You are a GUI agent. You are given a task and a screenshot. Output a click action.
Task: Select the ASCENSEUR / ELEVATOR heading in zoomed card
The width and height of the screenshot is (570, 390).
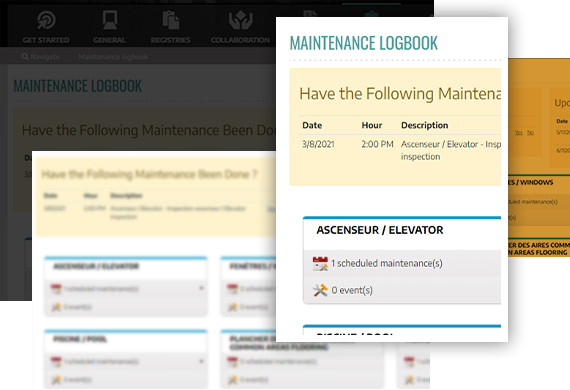(x=380, y=230)
